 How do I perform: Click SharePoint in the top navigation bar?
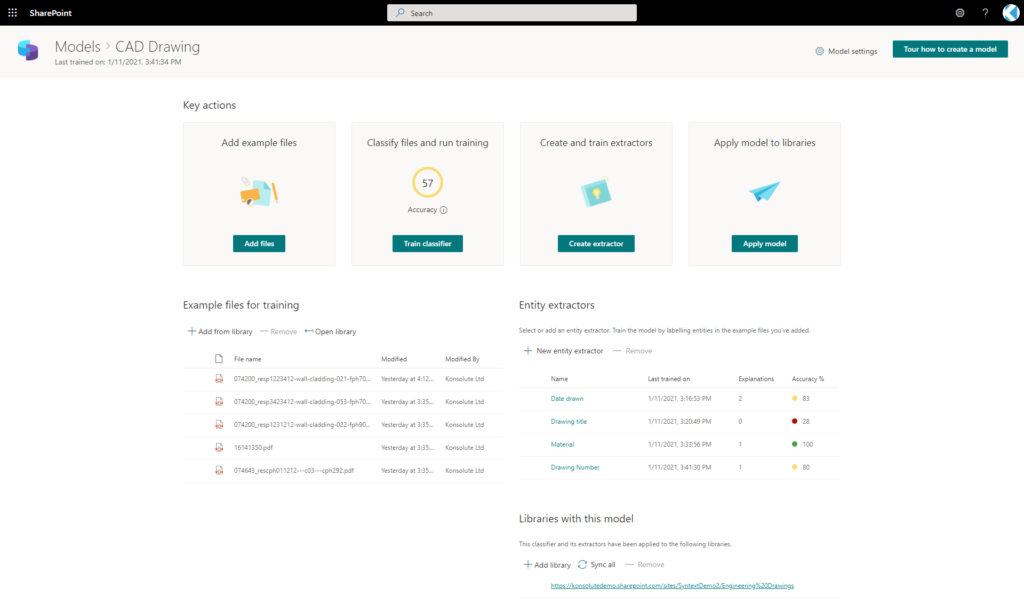49,12
